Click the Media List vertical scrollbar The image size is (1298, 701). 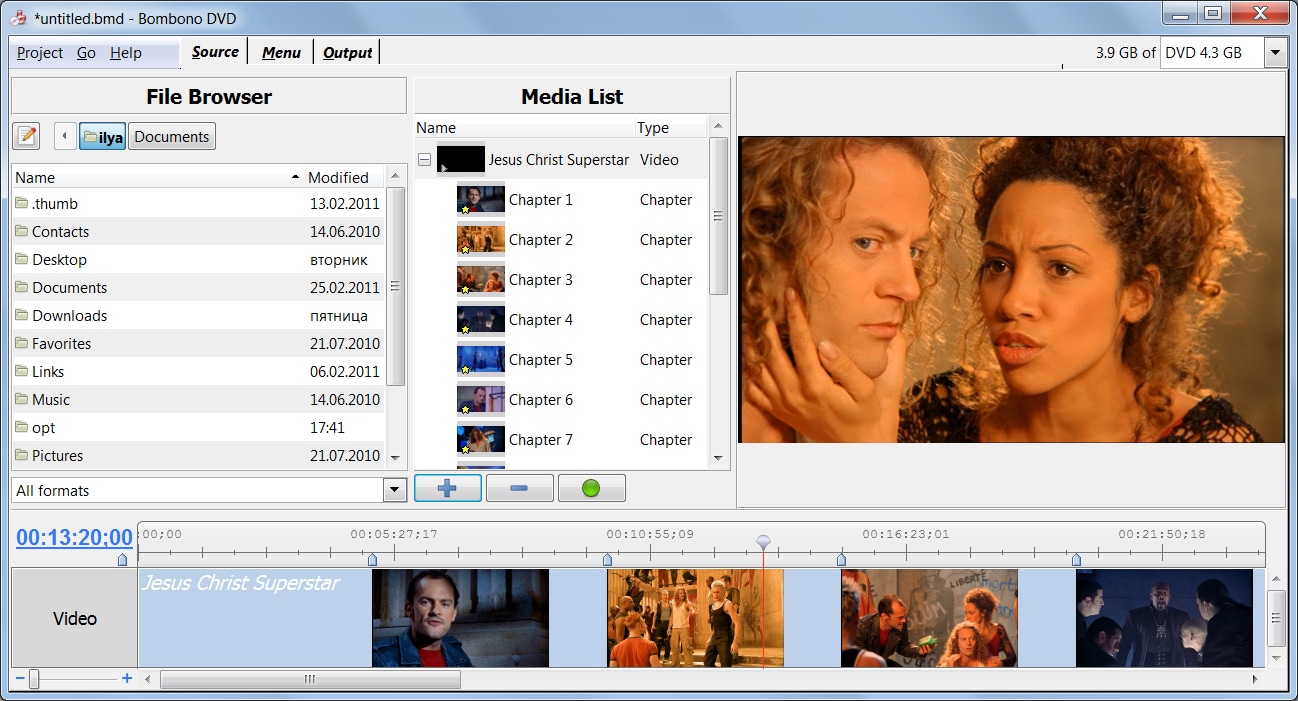[718, 216]
